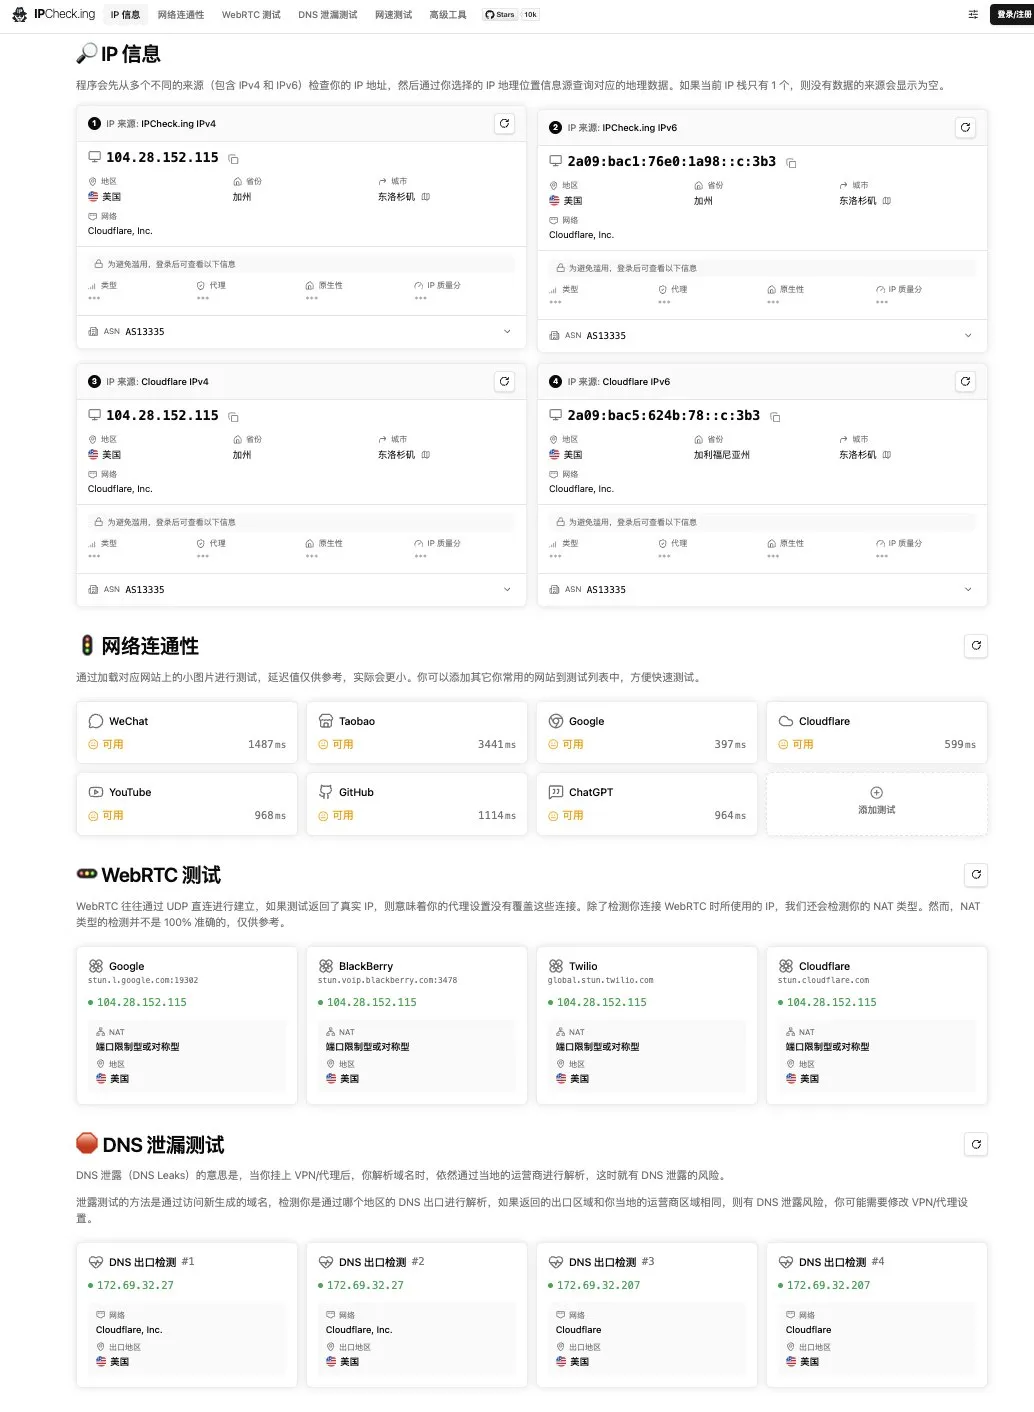Click login notice in IPCheck.ing IPv4 card

pos(301,265)
